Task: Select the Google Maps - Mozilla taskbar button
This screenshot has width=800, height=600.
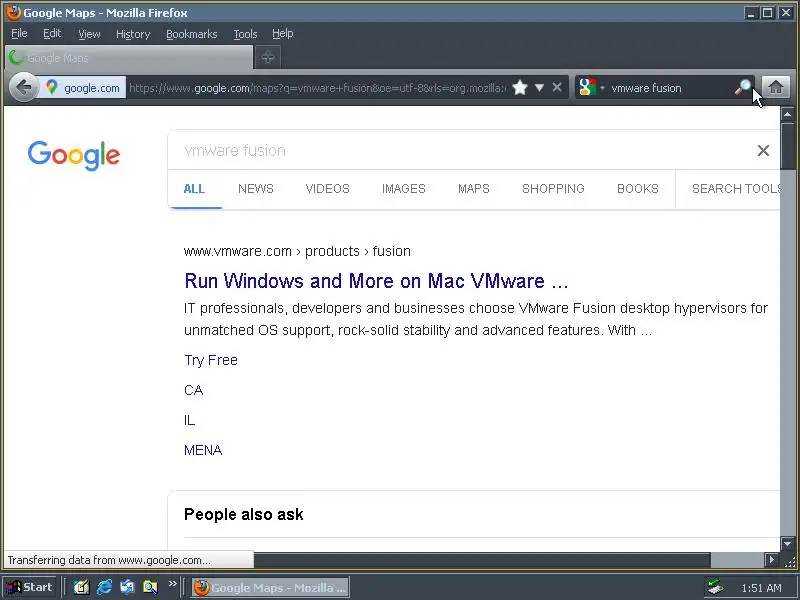Action: (x=270, y=587)
